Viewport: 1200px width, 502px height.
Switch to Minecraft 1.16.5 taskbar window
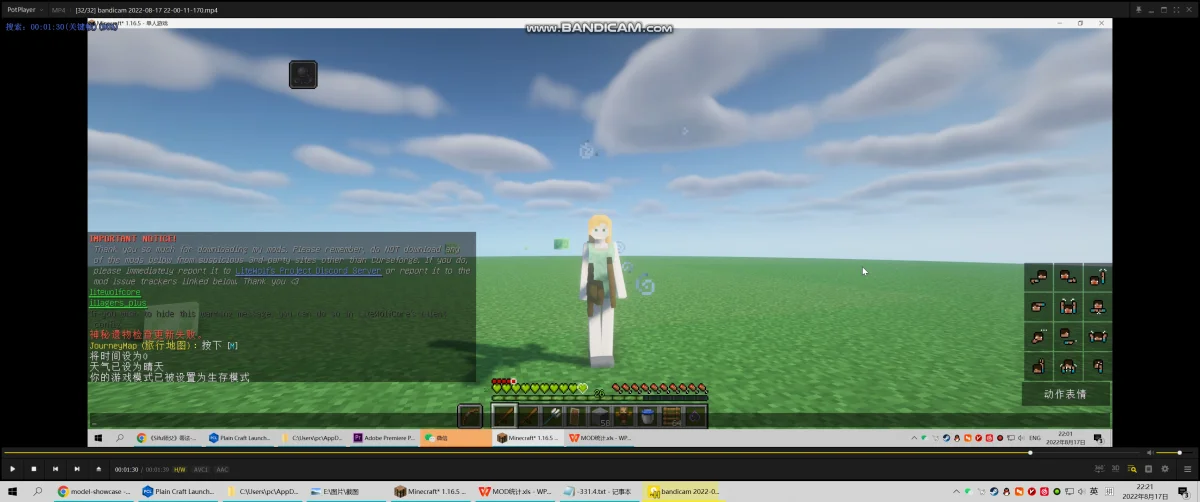431,491
